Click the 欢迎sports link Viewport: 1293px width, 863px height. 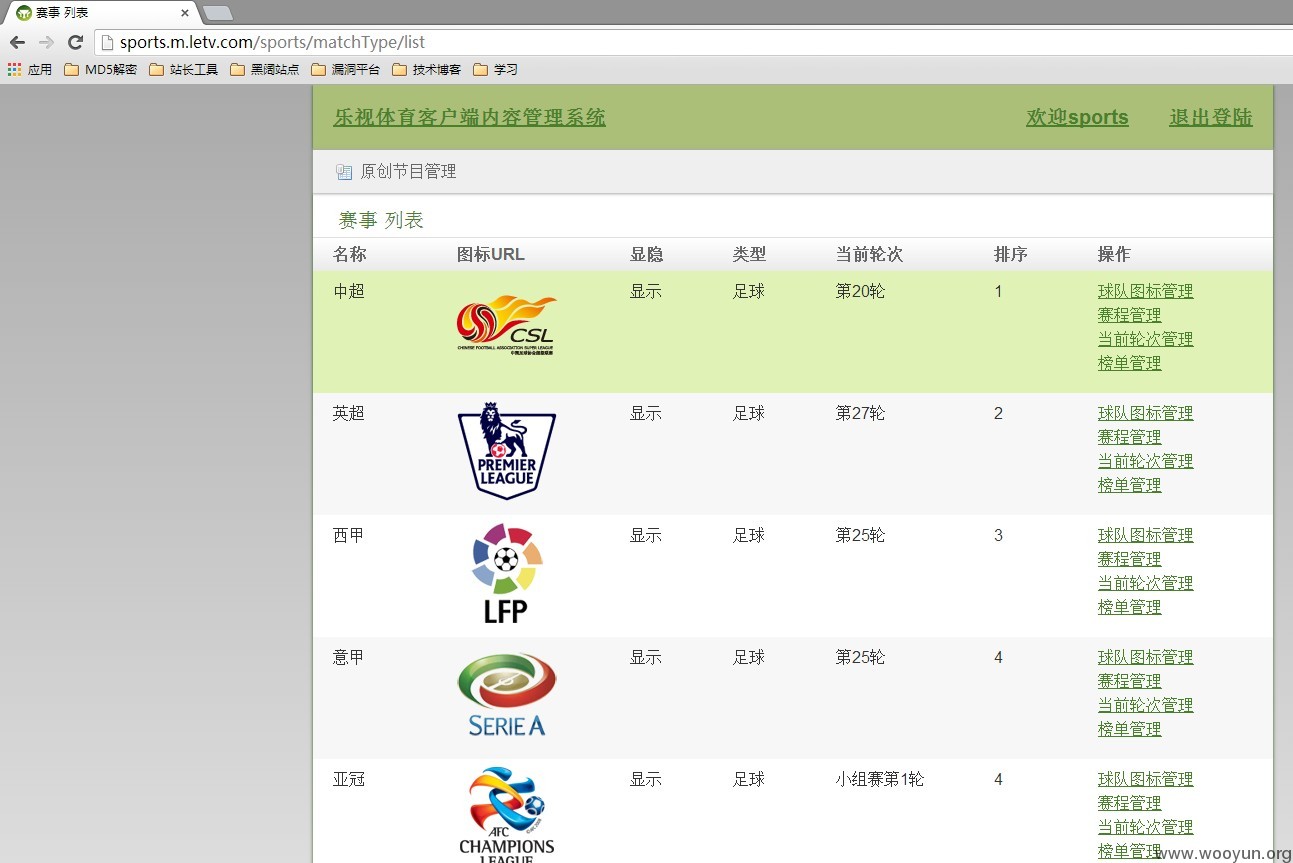click(x=1077, y=117)
